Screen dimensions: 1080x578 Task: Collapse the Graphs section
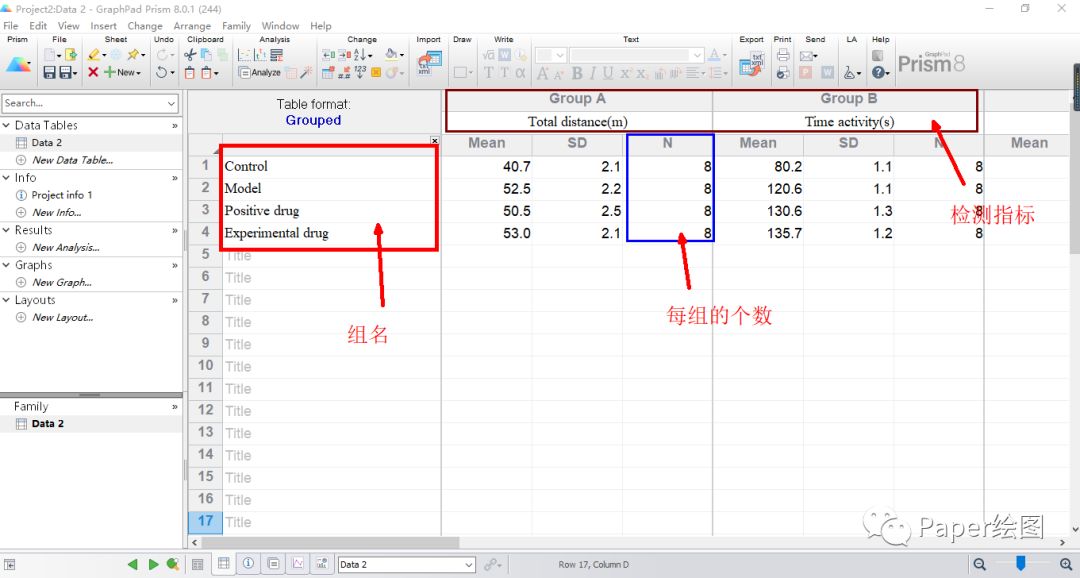(6, 265)
